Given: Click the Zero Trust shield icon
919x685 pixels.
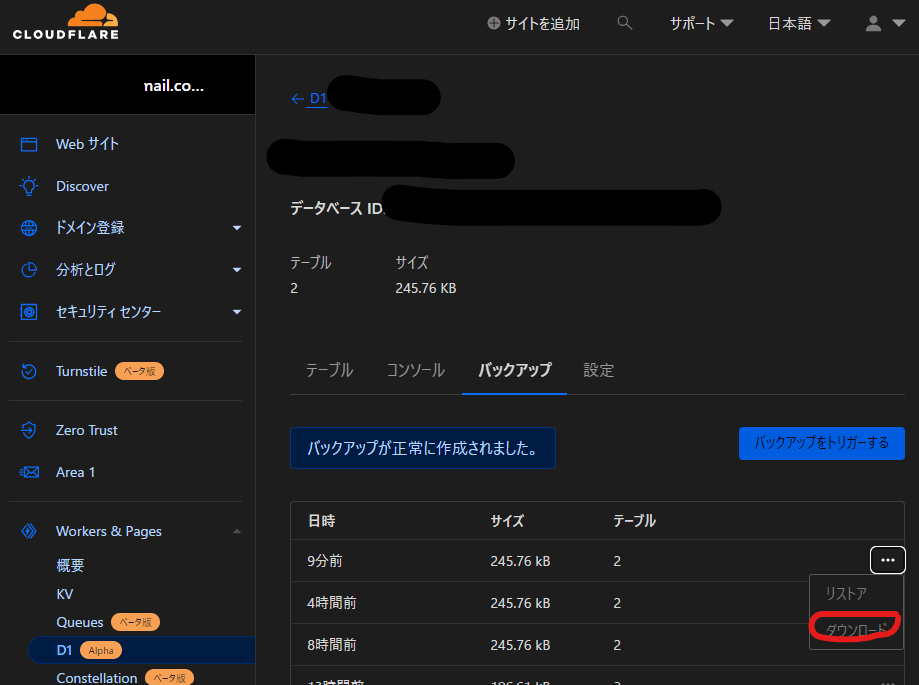Looking at the screenshot, I should coord(29,430).
